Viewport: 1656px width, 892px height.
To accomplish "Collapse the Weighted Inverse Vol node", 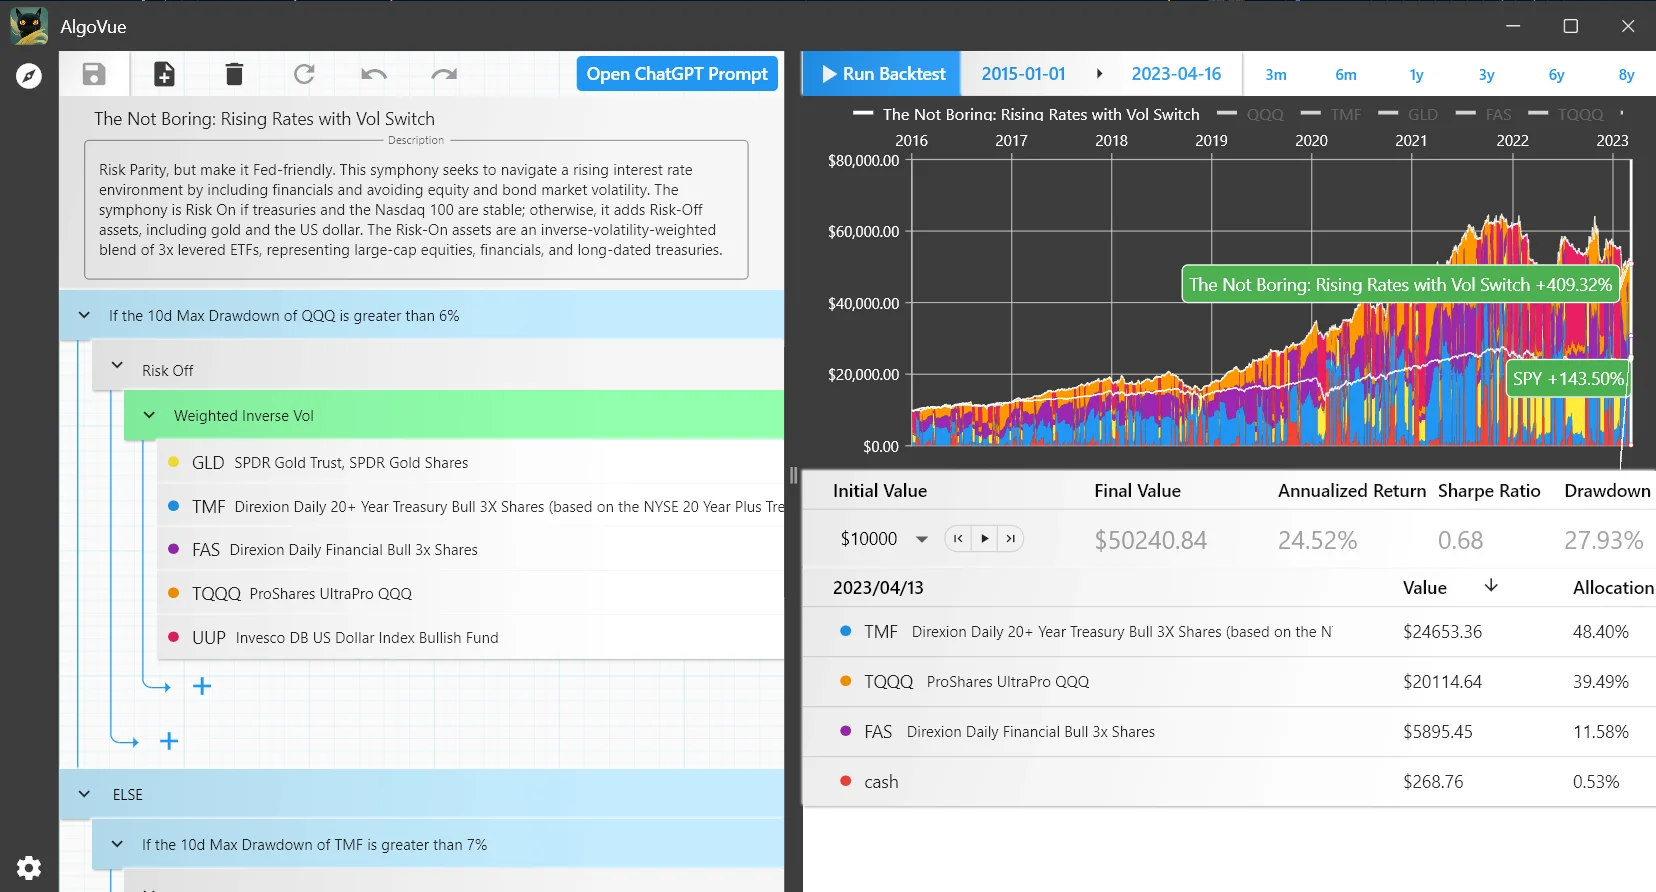I will (149, 415).
